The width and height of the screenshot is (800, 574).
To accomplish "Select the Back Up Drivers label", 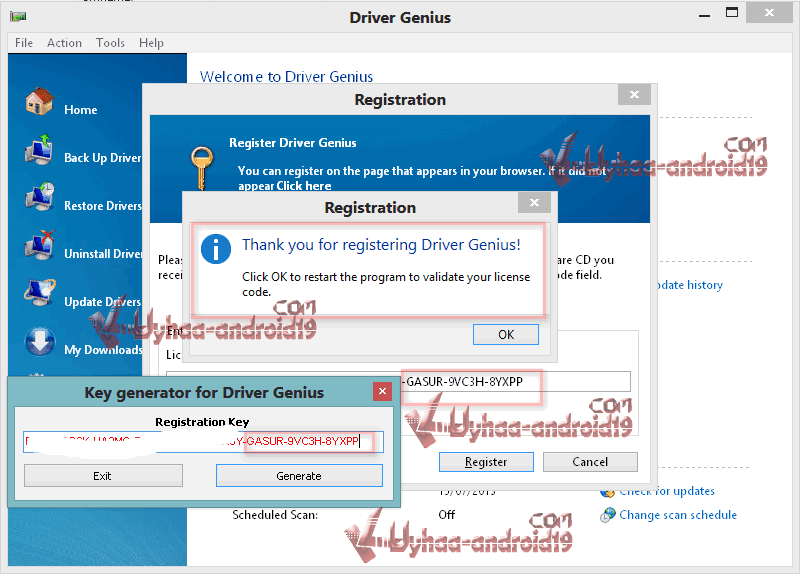I will (103, 158).
